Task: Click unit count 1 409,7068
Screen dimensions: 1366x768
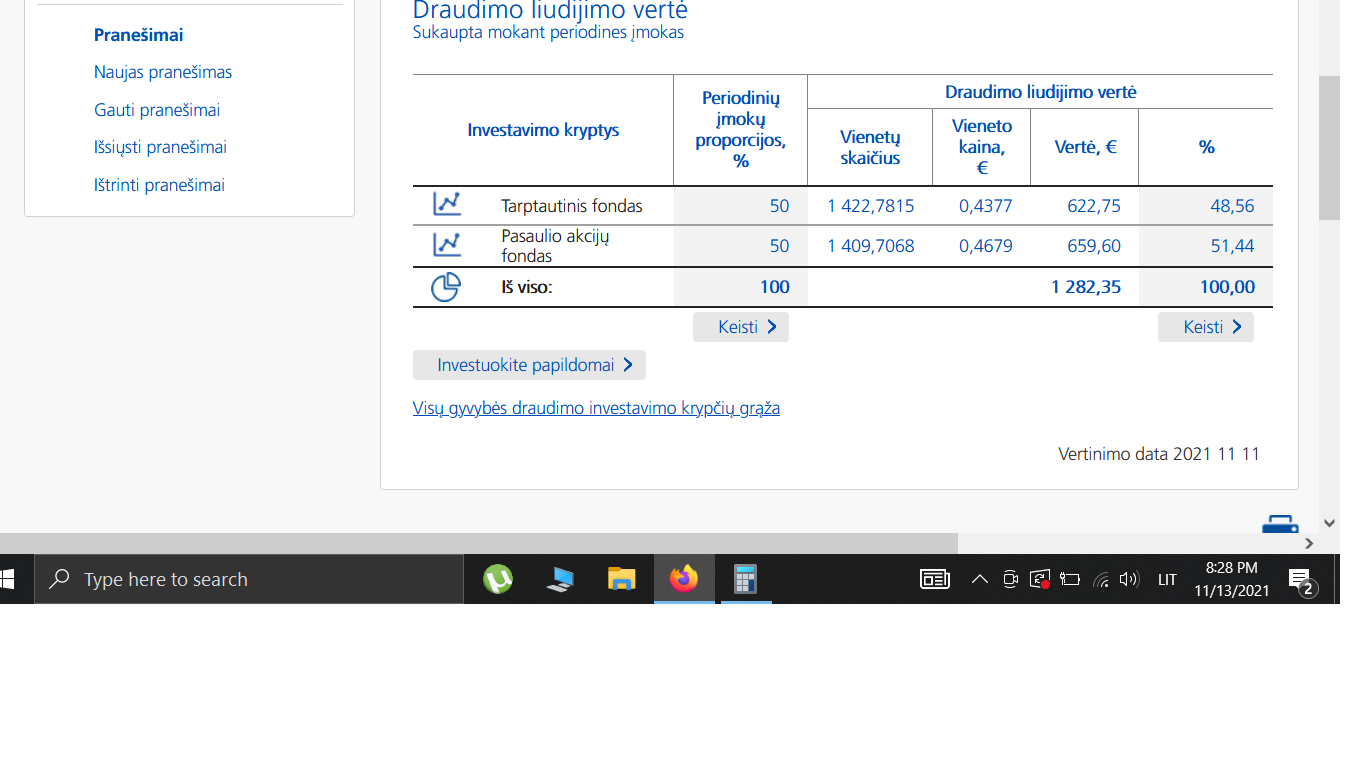Action: pos(871,246)
